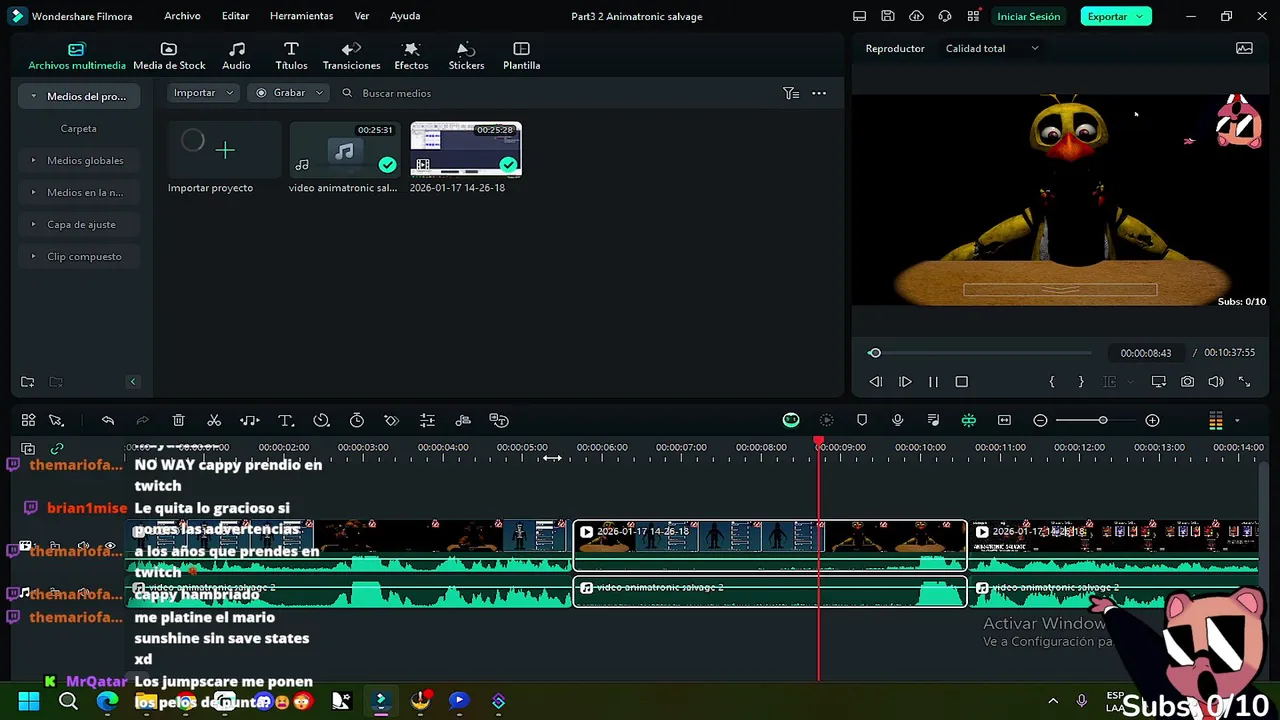Expand the Medios globales item
This screenshot has height=720, width=1280.
[33, 160]
